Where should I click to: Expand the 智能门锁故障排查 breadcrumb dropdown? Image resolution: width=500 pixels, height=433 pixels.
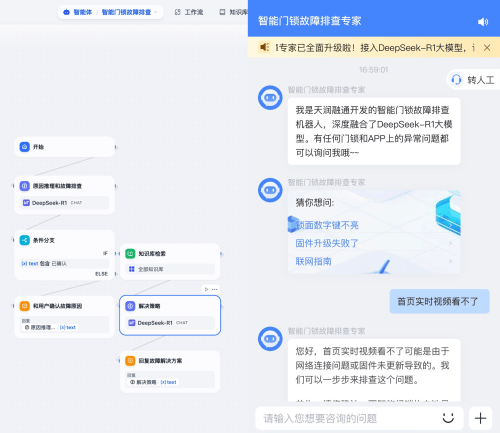156,12
